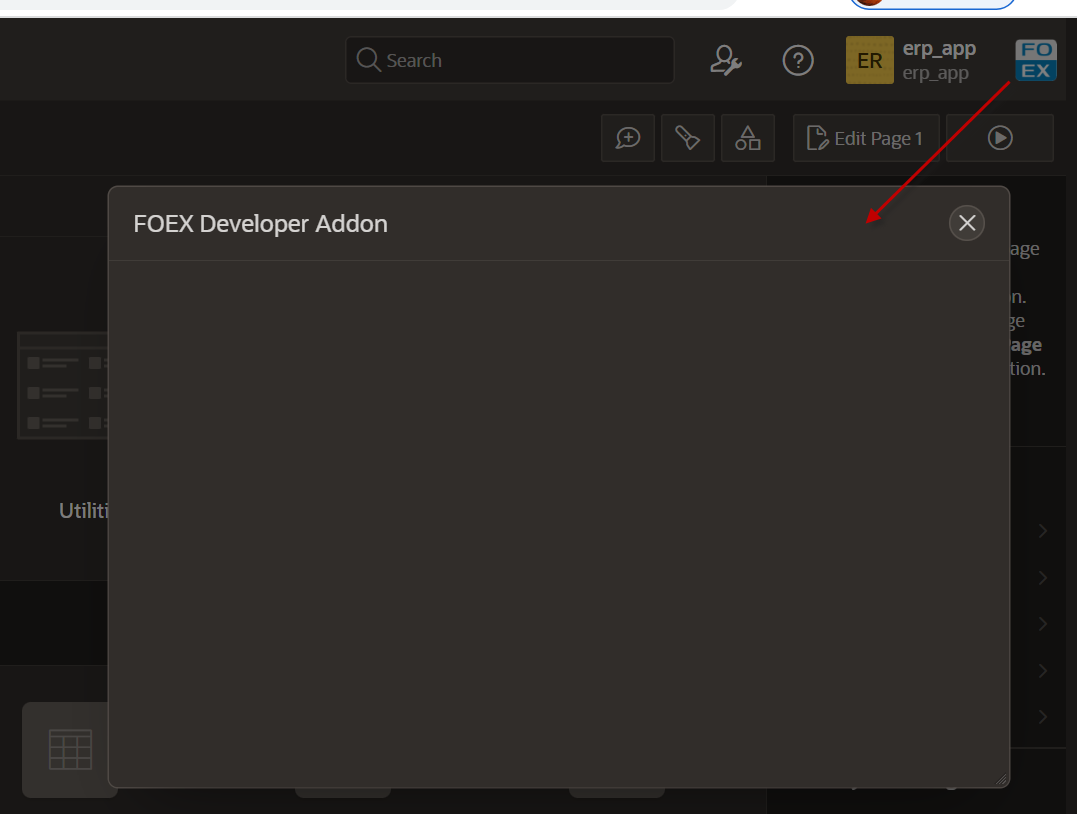
Task: Click the flashlight Spotlight search icon
Action: [x=688, y=138]
